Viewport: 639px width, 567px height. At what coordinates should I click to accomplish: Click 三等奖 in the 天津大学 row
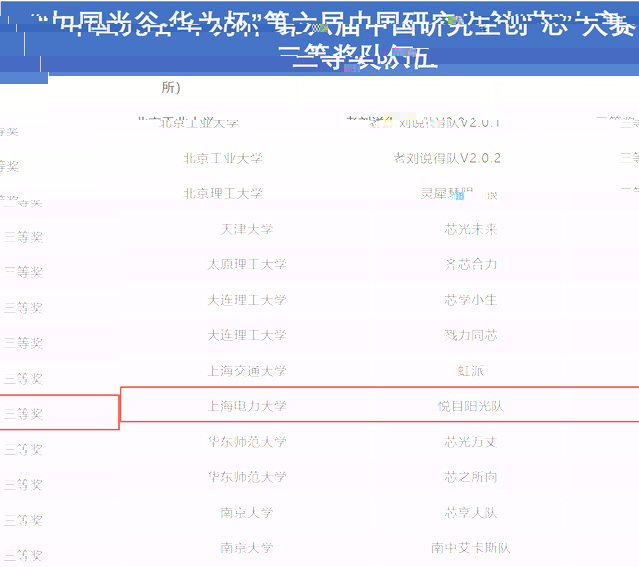23,237
